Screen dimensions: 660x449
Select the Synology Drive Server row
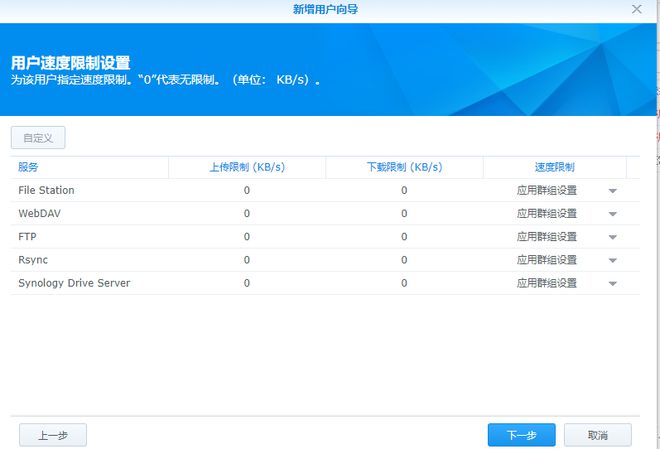pyautogui.click(x=74, y=283)
